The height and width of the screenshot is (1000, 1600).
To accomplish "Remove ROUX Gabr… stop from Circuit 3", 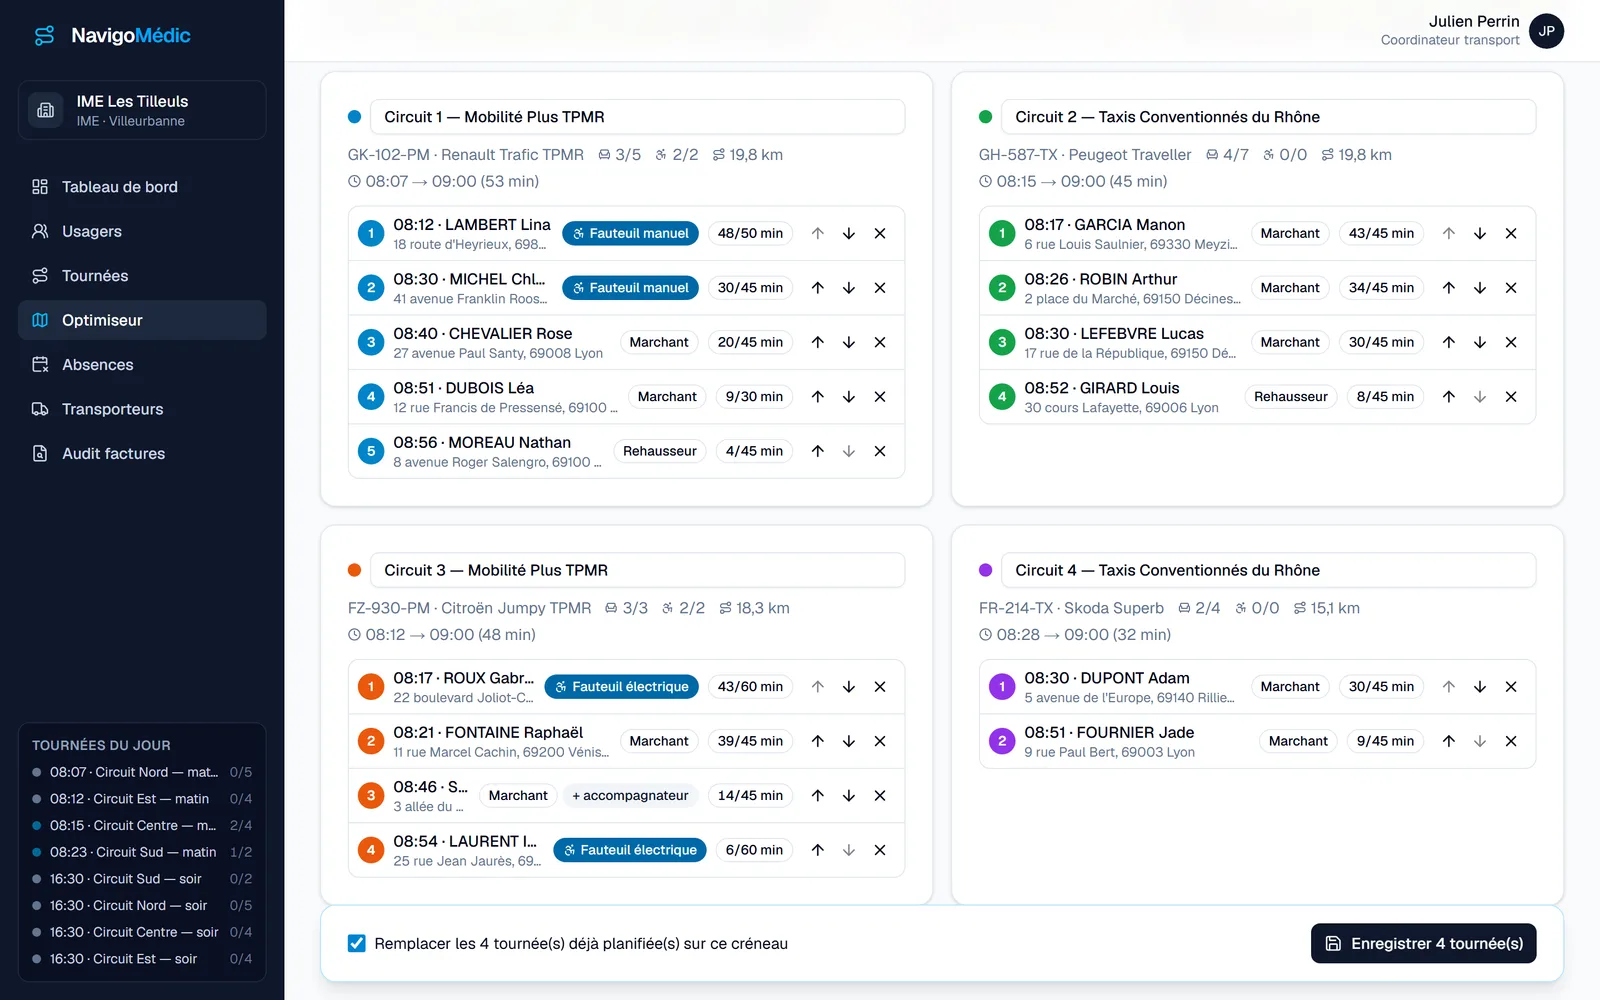I will pos(880,687).
